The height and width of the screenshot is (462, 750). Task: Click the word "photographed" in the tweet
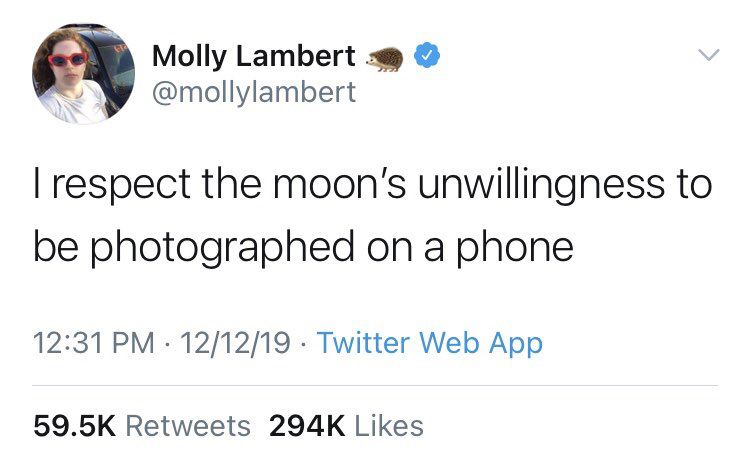[x=248, y=247]
